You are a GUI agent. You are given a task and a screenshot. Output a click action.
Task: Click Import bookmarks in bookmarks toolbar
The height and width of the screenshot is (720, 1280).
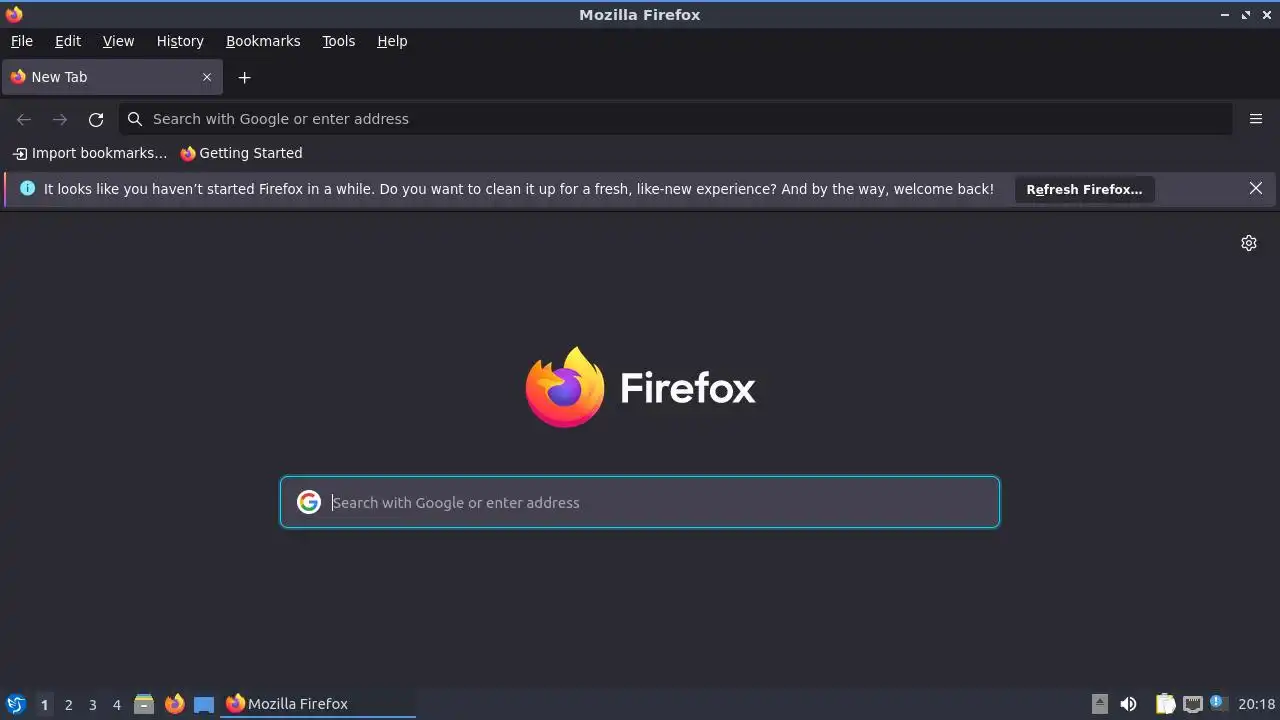click(x=90, y=153)
